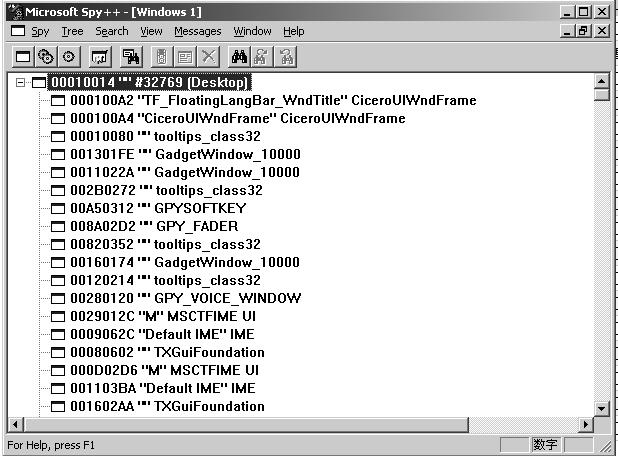Click window icon of 00A50312 GPYSOFTKEY row
The width and height of the screenshot is (618, 456).
click(x=58, y=208)
